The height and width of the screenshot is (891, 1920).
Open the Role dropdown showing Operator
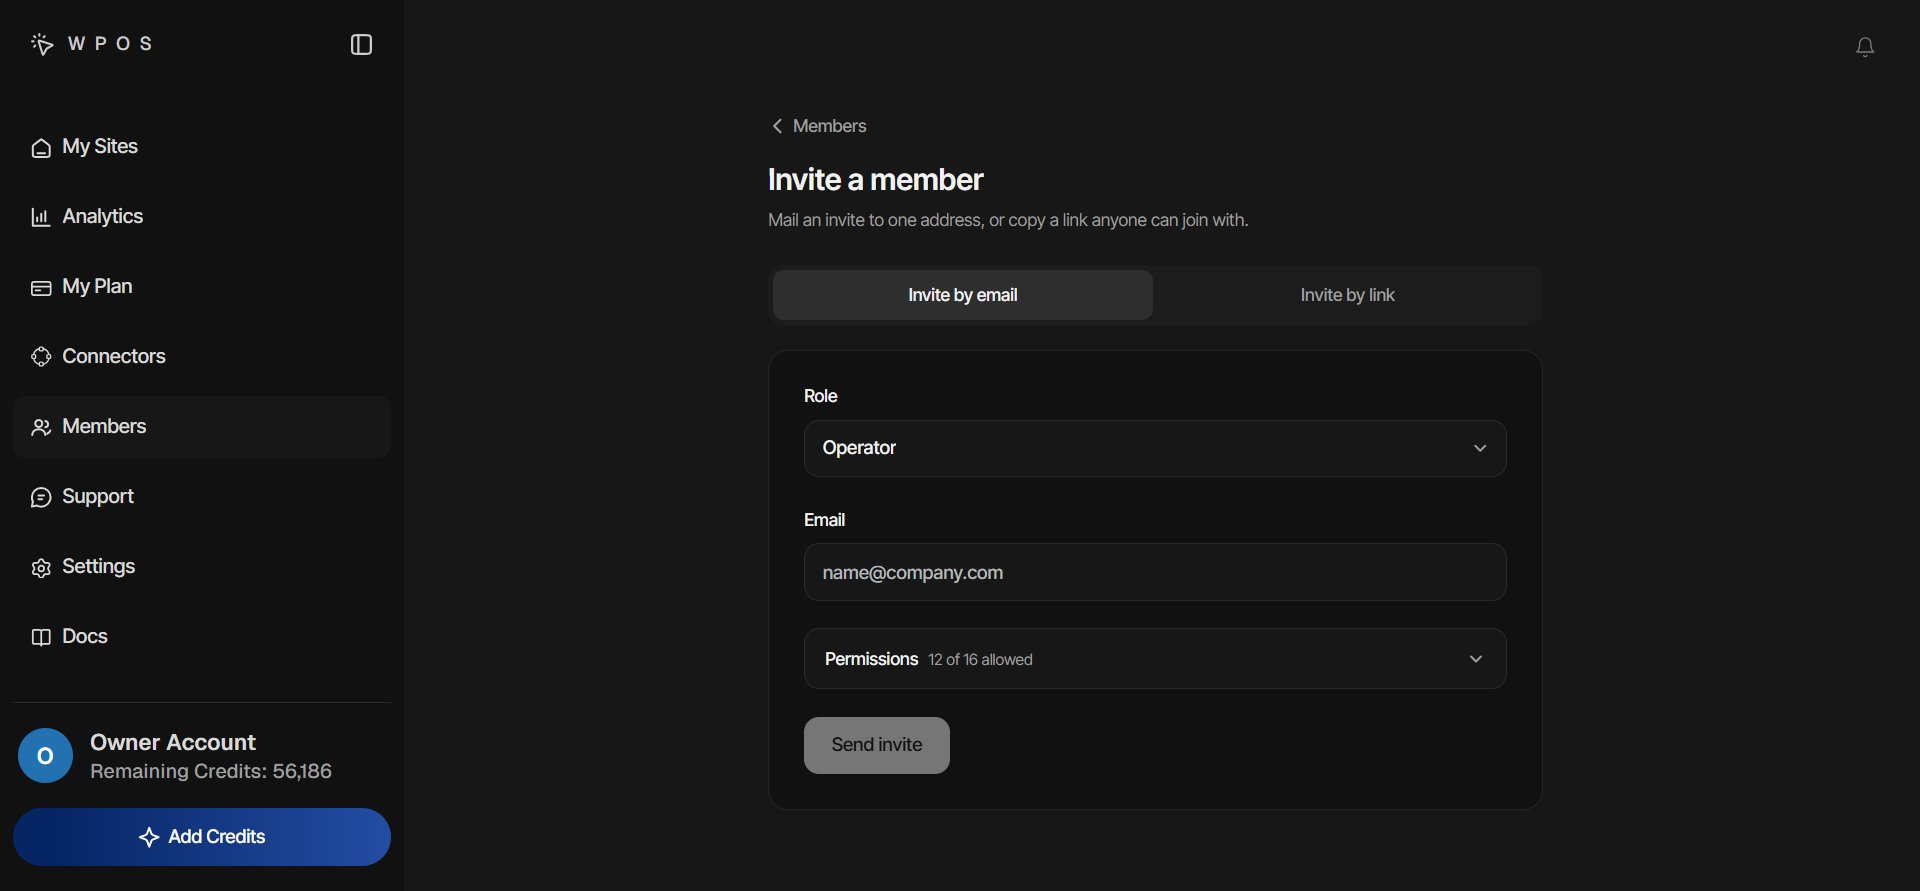click(x=1155, y=448)
